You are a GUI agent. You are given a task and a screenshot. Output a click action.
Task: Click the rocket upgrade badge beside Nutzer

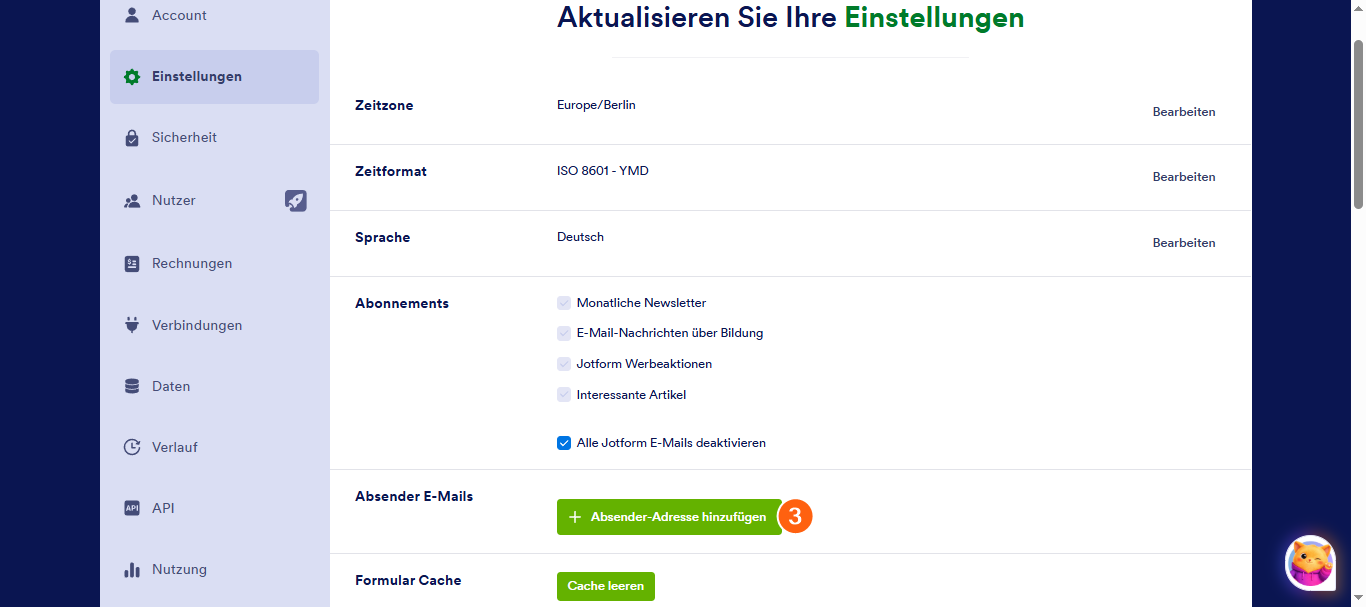(296, 200)
